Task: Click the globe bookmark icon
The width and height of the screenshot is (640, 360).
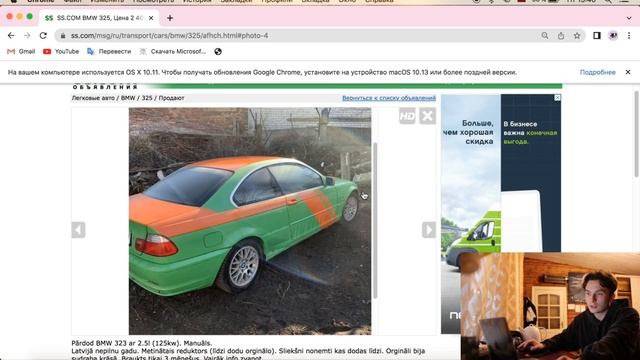Action: [x=218, y=51]
